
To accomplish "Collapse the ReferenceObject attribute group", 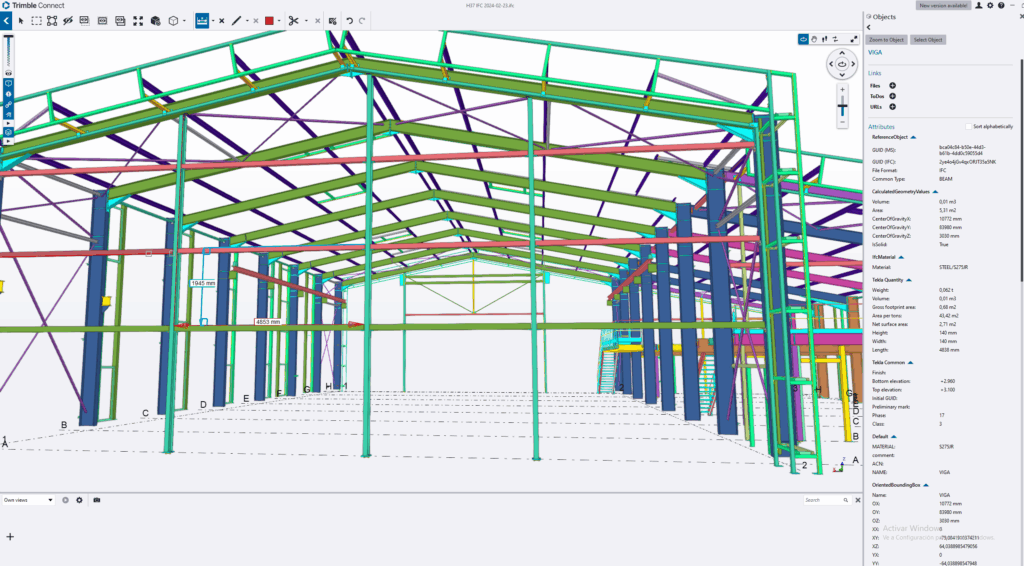I will point(913,137).
